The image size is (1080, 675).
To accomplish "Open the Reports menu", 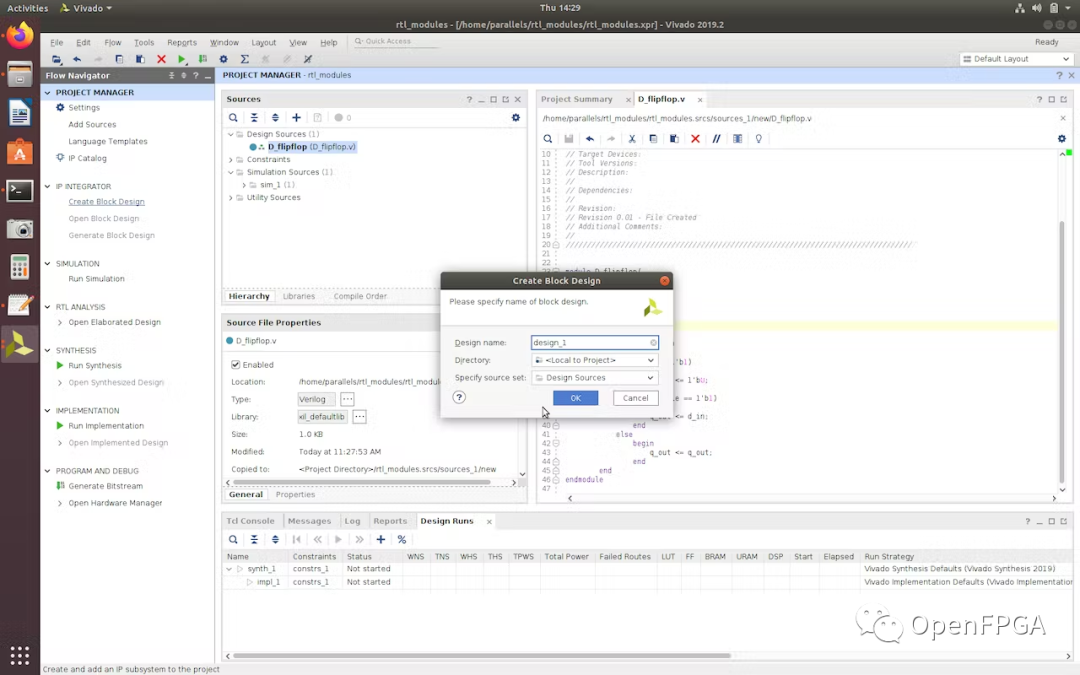I will (182, 43).
